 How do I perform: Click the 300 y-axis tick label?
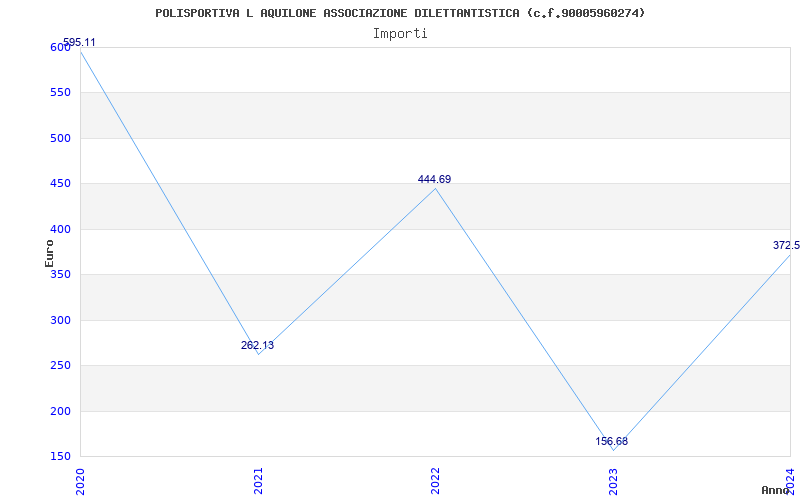(x=60, y=320)
